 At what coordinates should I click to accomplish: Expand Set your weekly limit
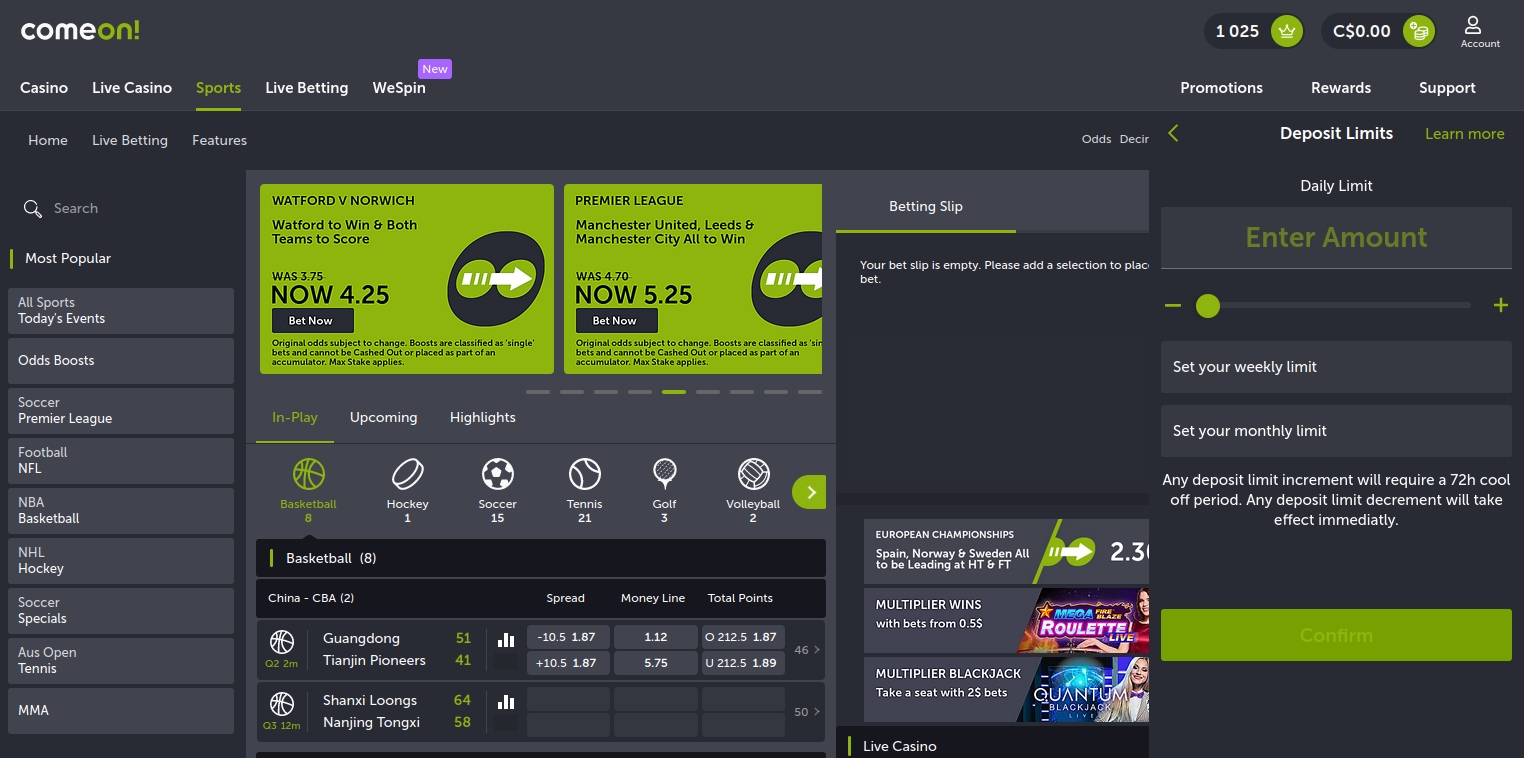point(1336,367)
